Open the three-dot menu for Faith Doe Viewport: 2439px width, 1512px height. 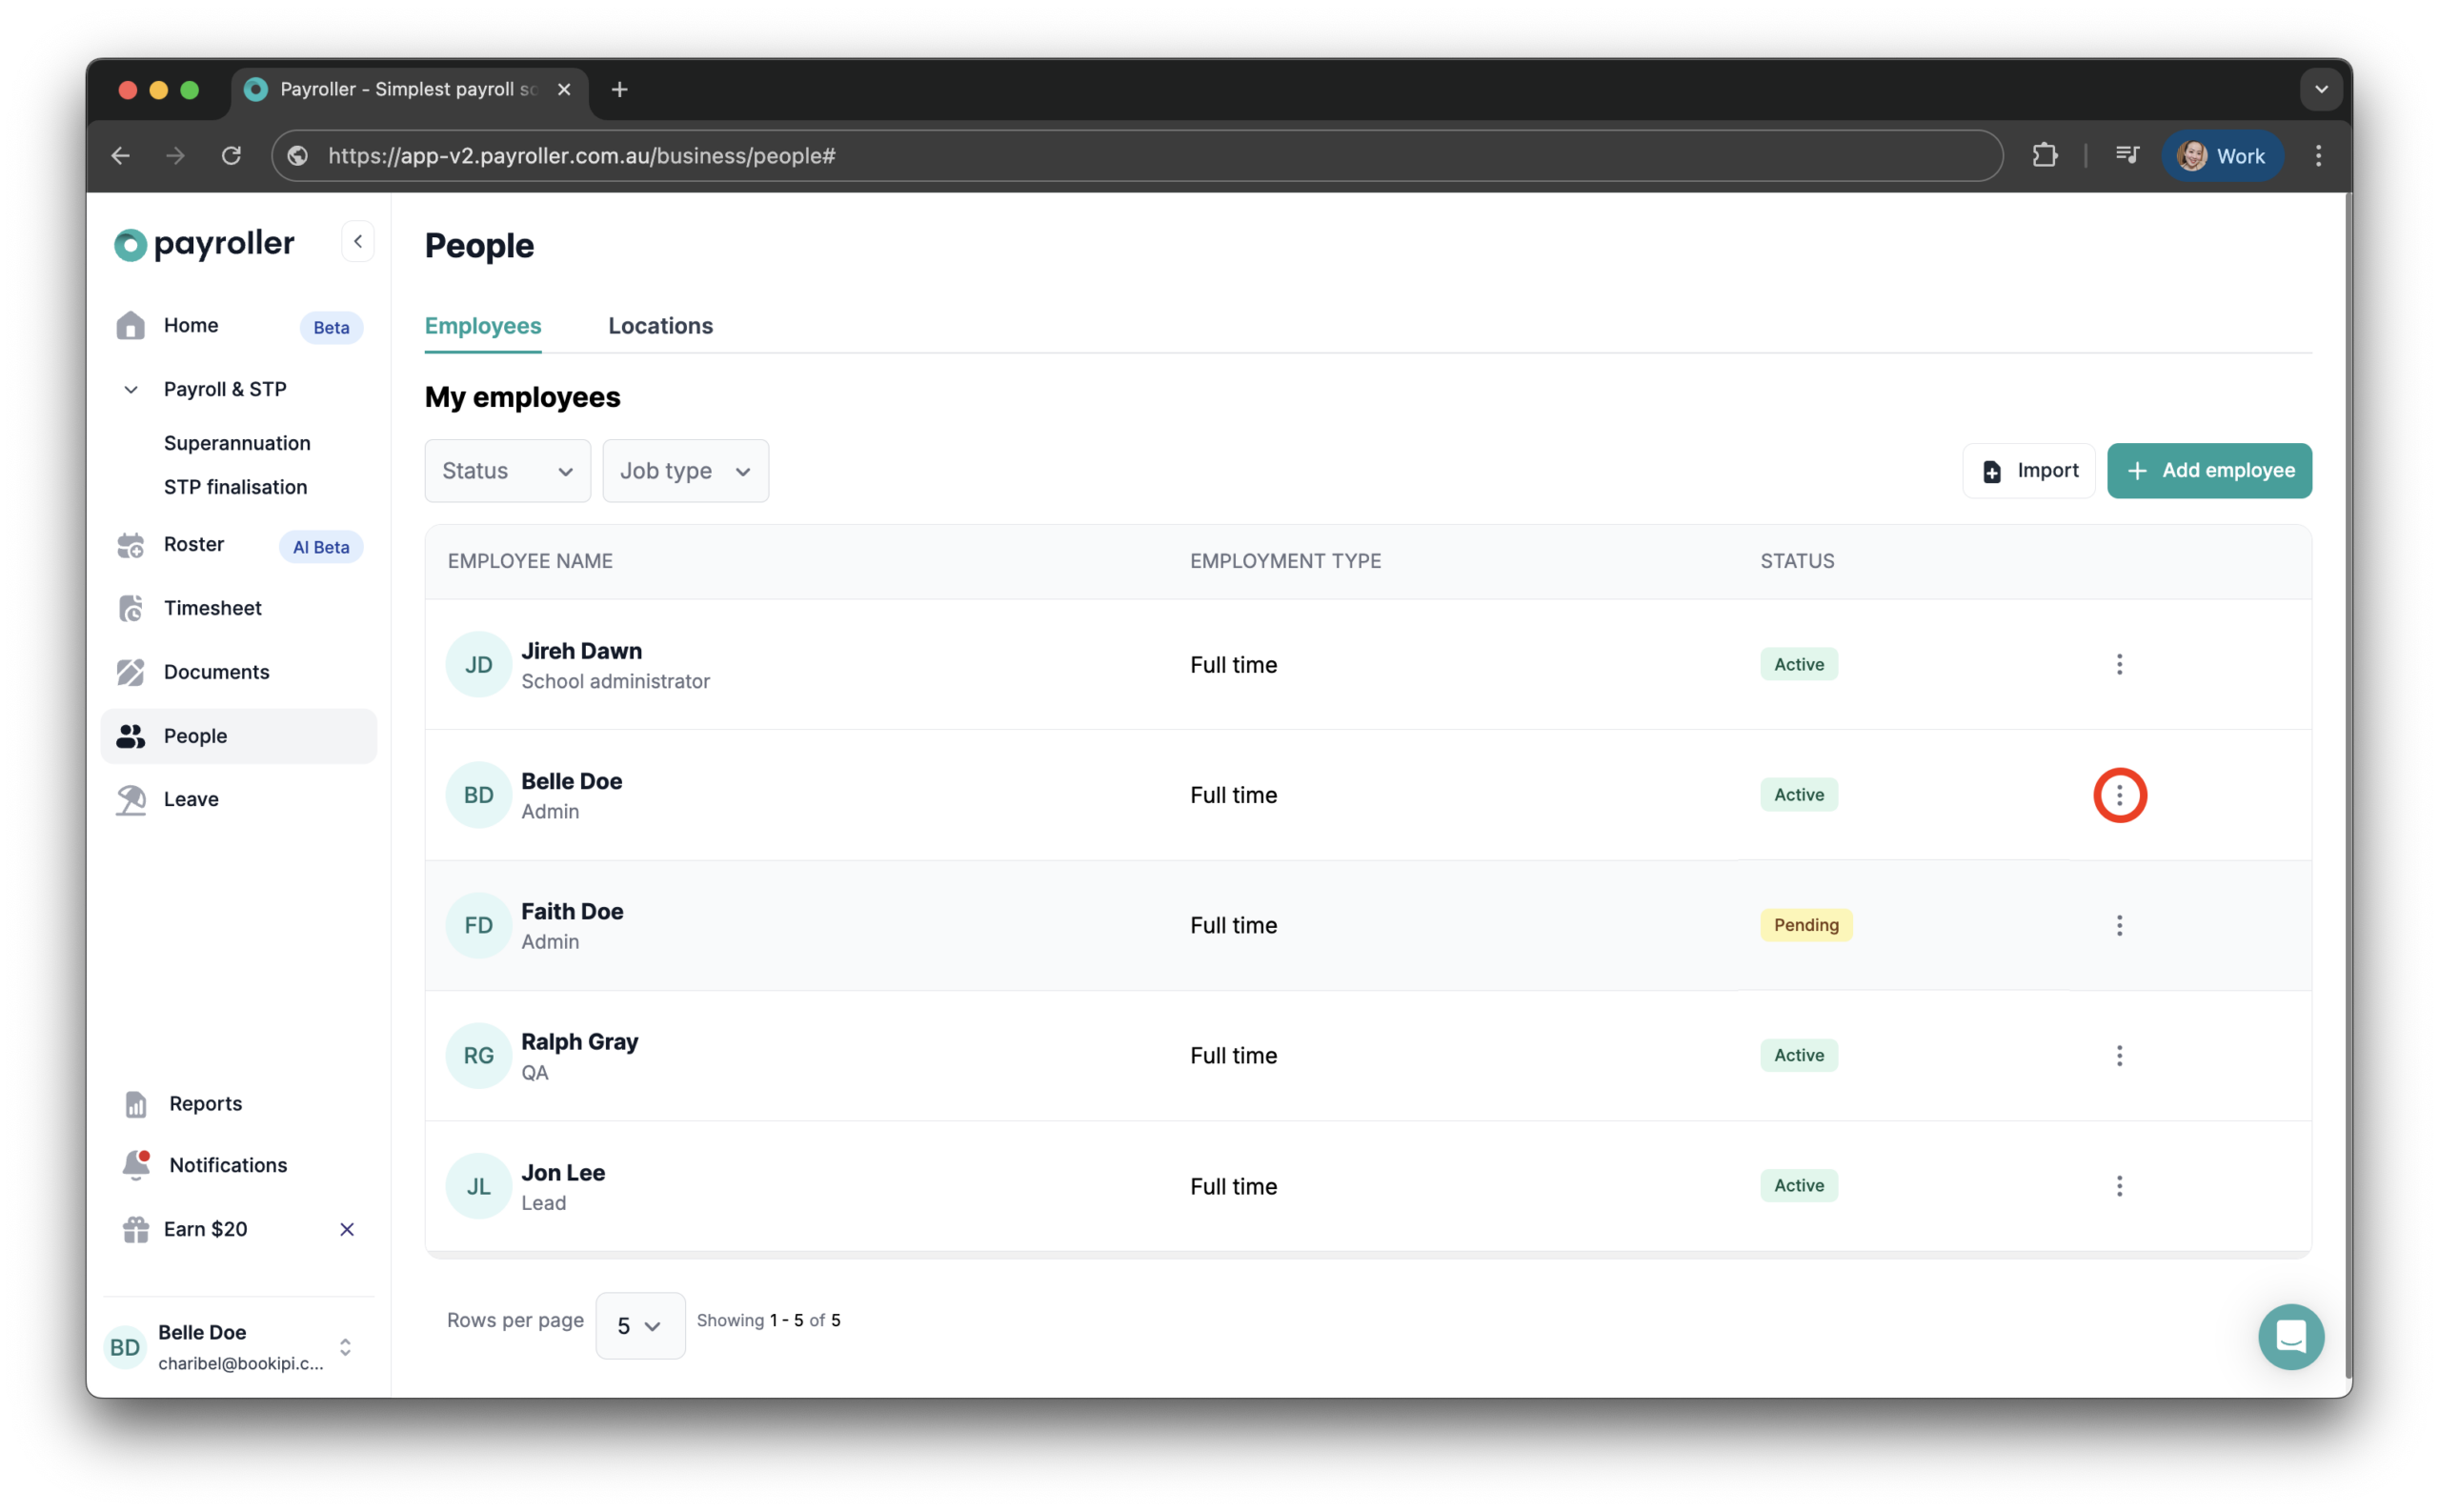(x=2119, y=925)
